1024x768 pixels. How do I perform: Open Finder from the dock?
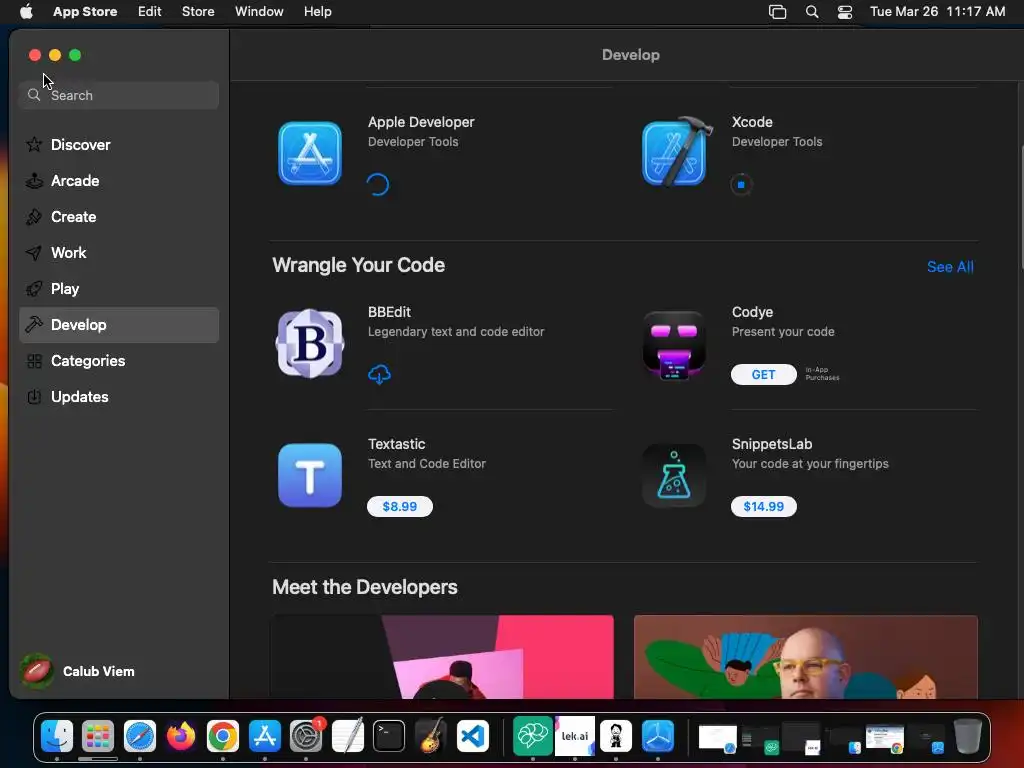(x=57, y=736)
